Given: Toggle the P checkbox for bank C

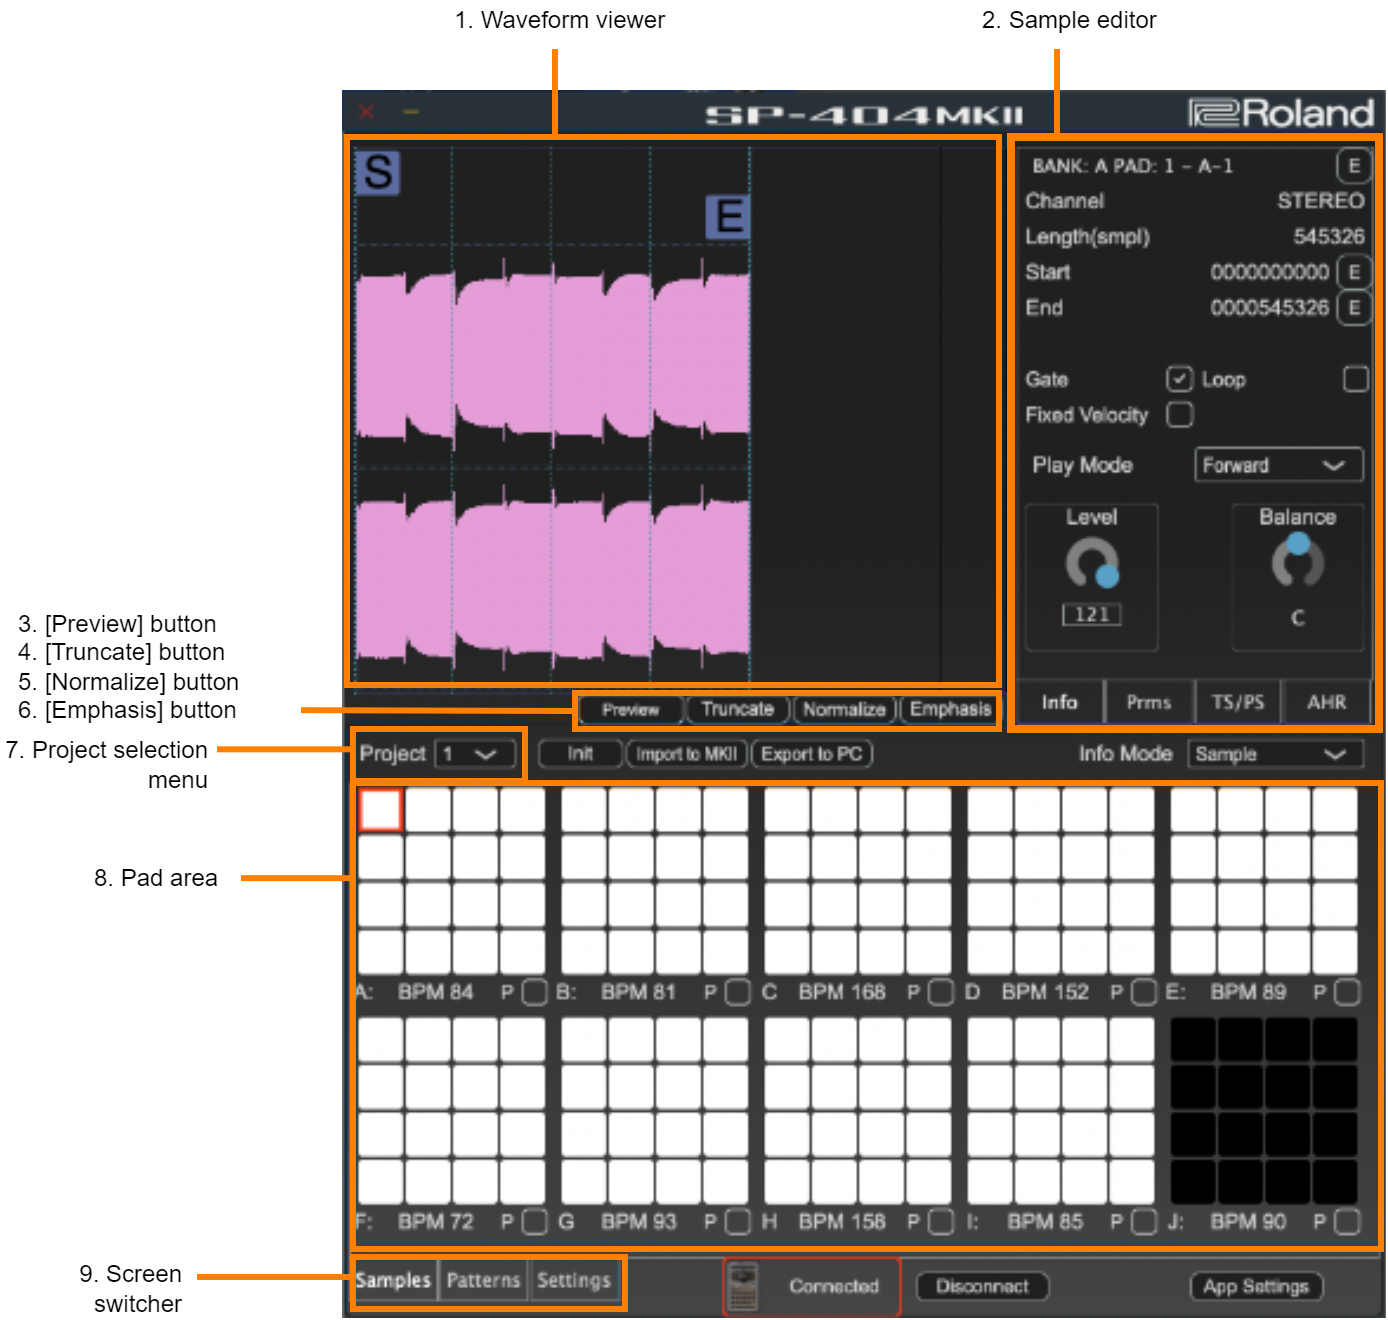Looking at the screenshot, I should [941, 992].
